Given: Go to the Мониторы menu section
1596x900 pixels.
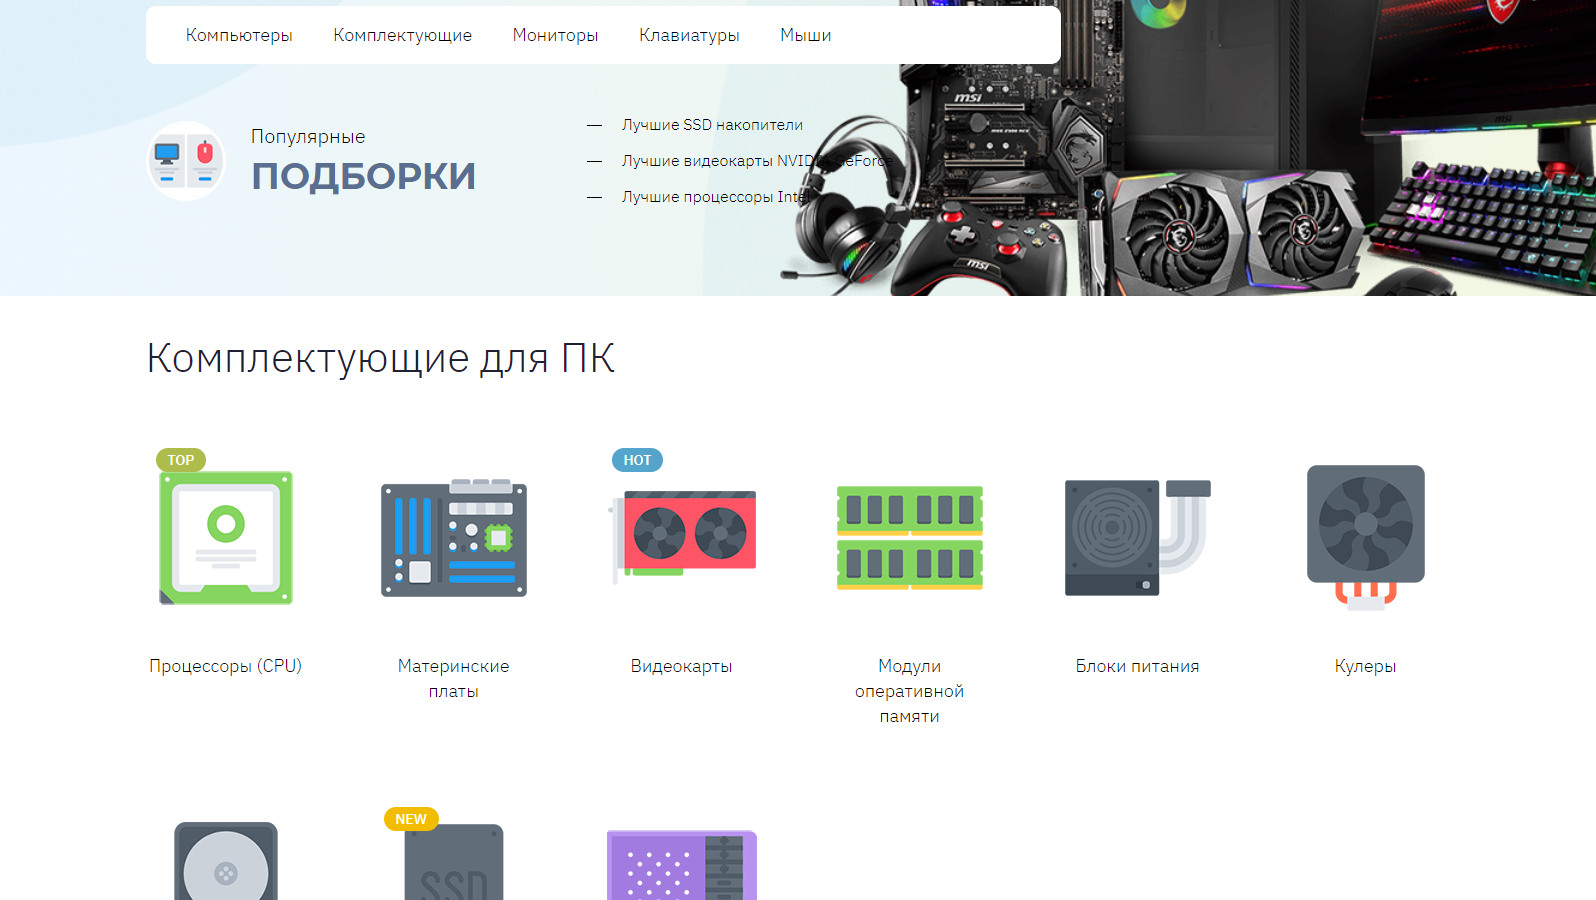Looking at the screenshot, I should click(x=555, y=35).
